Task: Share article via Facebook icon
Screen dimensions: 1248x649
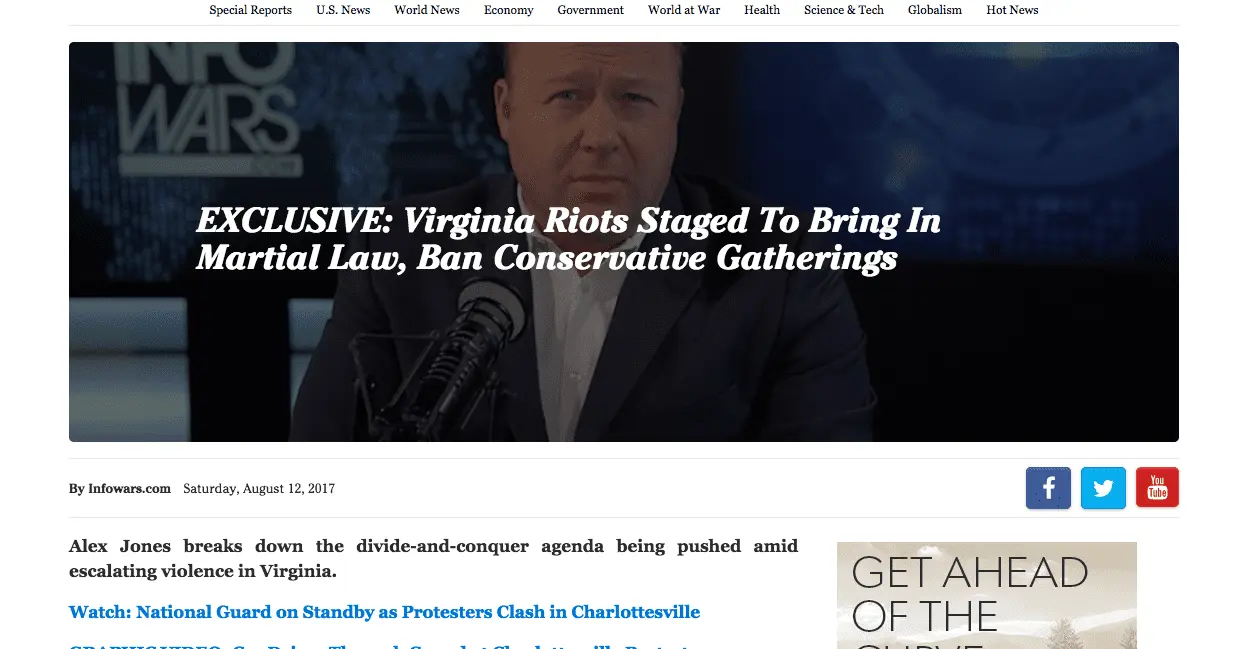Action: (1048, 488)
